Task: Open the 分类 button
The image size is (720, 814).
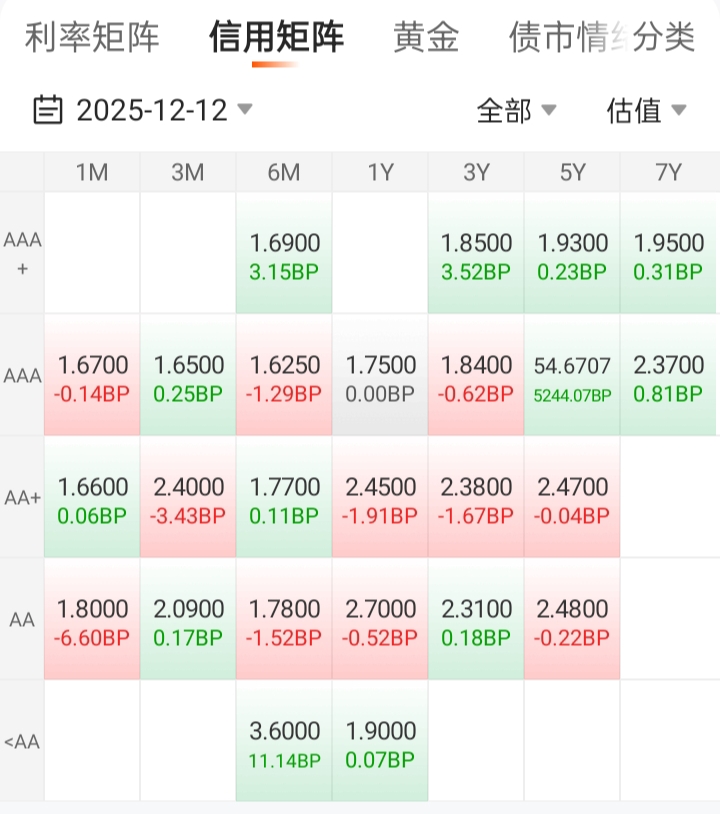Action: click(664, 37)
